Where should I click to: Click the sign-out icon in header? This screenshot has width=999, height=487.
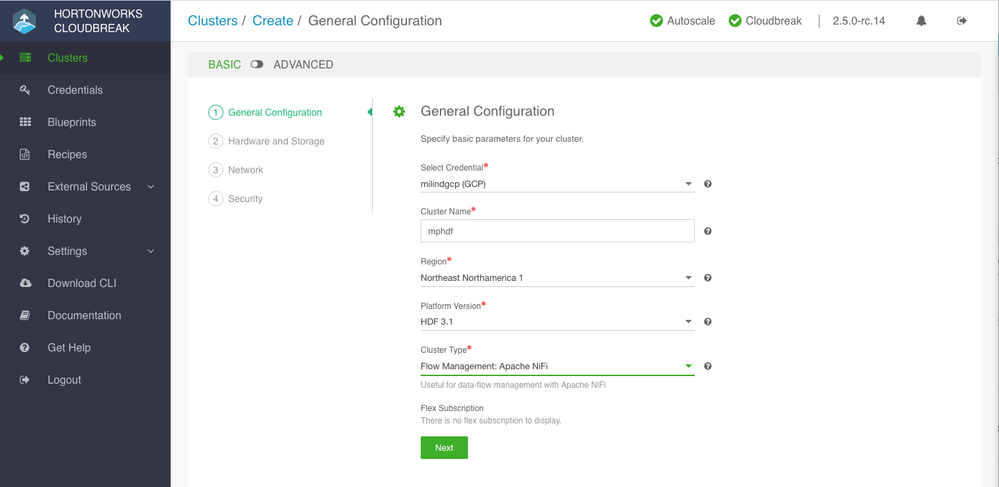[x=962, y=21]
